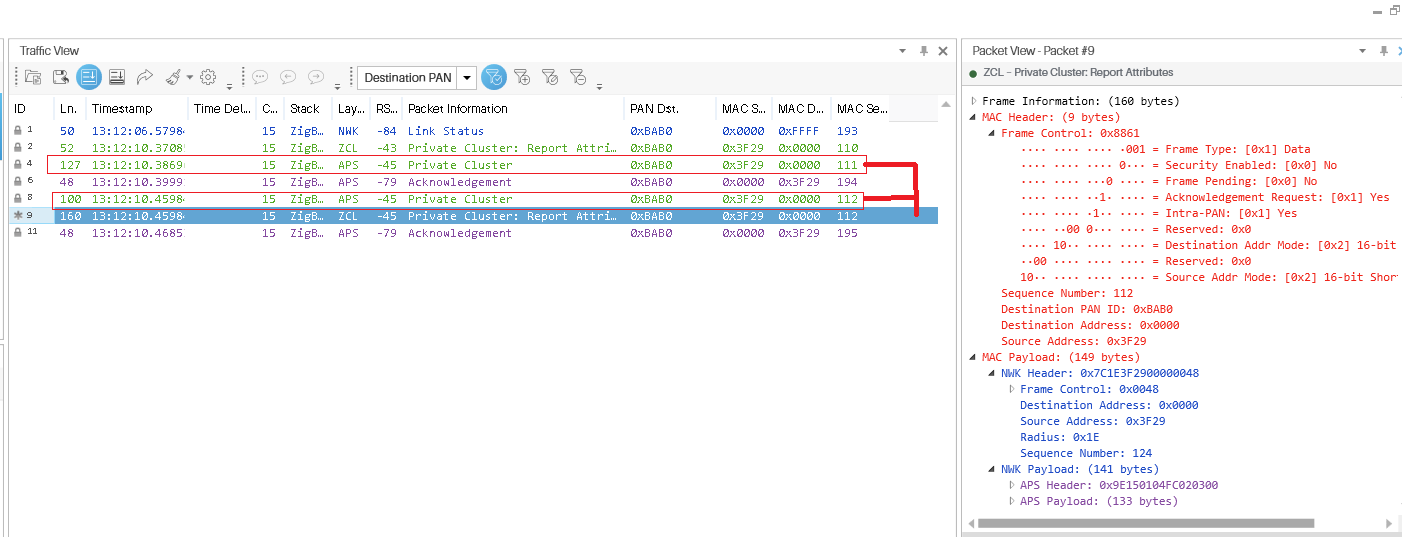This screenshot has height=537, width=1402.
Task: Click the forward/export arrow icon
Action: 145,77
